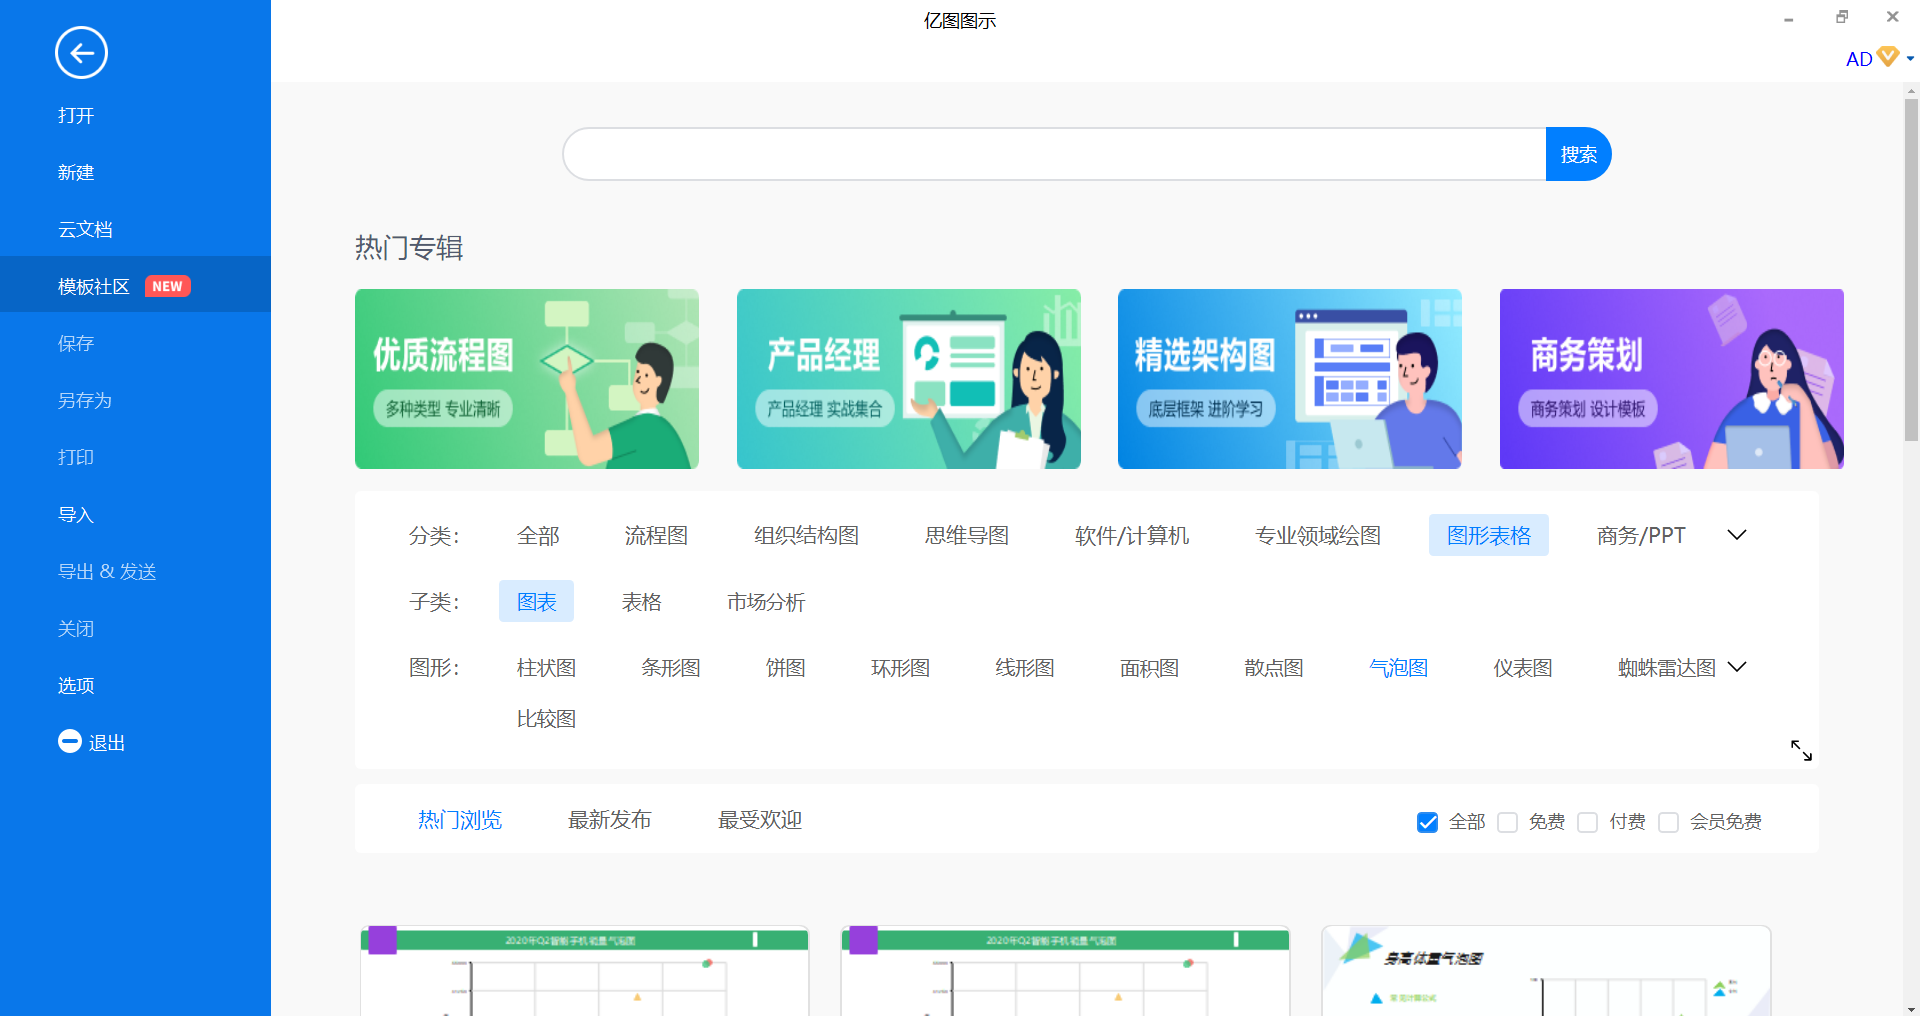Viewport: 1920px width, 1016px height.
Task: Filter by 线形图 shape
Action: pyautogui.click(x=1024, y=667)
